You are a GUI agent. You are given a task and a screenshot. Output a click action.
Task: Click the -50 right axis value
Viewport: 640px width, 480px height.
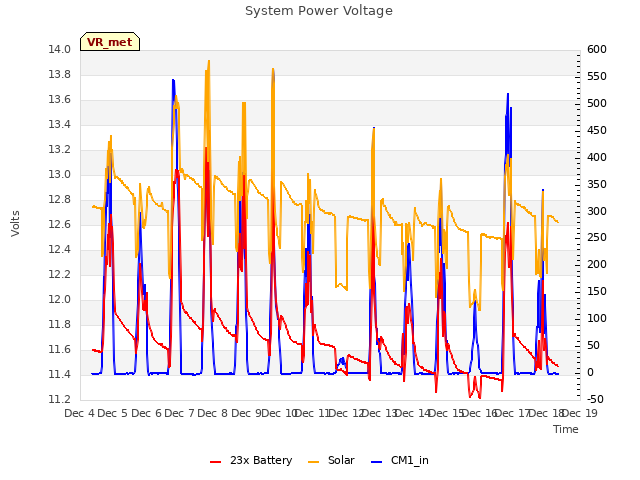point(595,399)
